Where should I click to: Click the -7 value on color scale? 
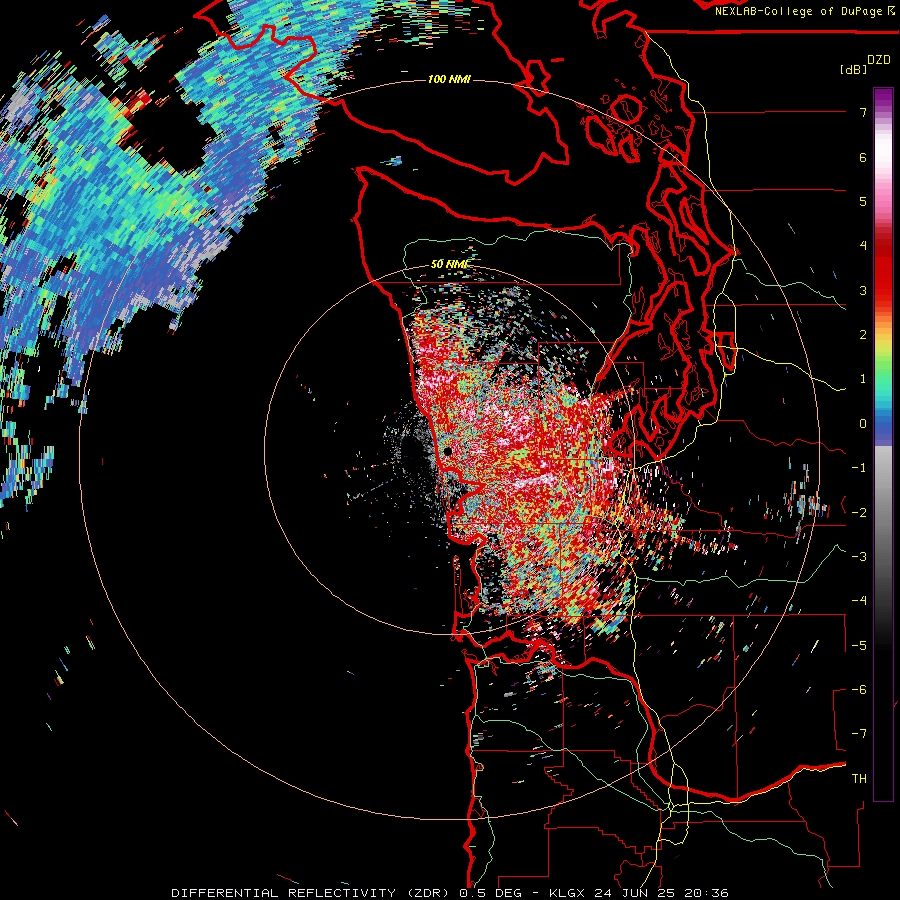859,734
